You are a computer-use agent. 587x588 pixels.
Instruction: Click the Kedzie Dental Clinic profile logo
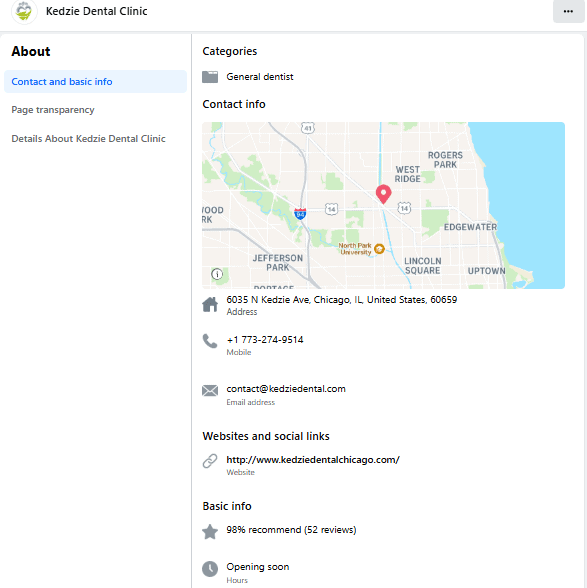[x=24, y=11]
